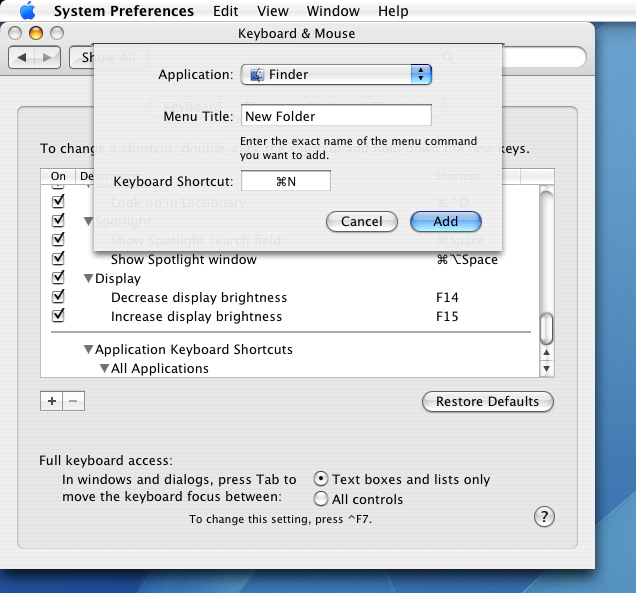Viewport: 636px width, 593px height.
Task: Collapse the Display group triangle
Action: [x=88, y=279]
